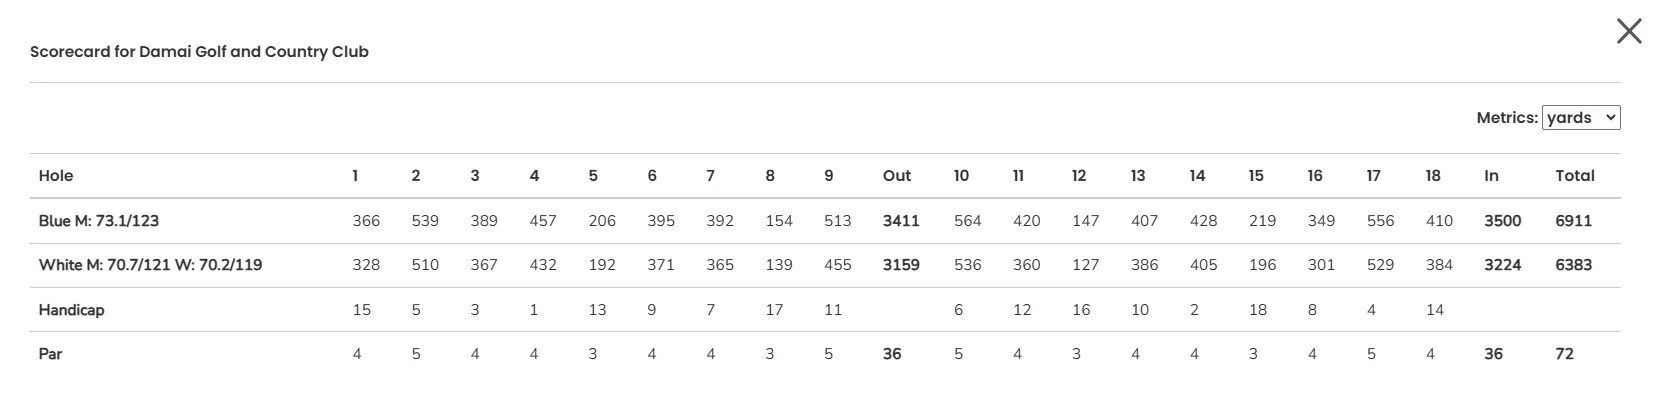Image resolution: width=1661 pixels, height=405 pixels.
Task: Click the Par row label
Action: tap(50, 354)
